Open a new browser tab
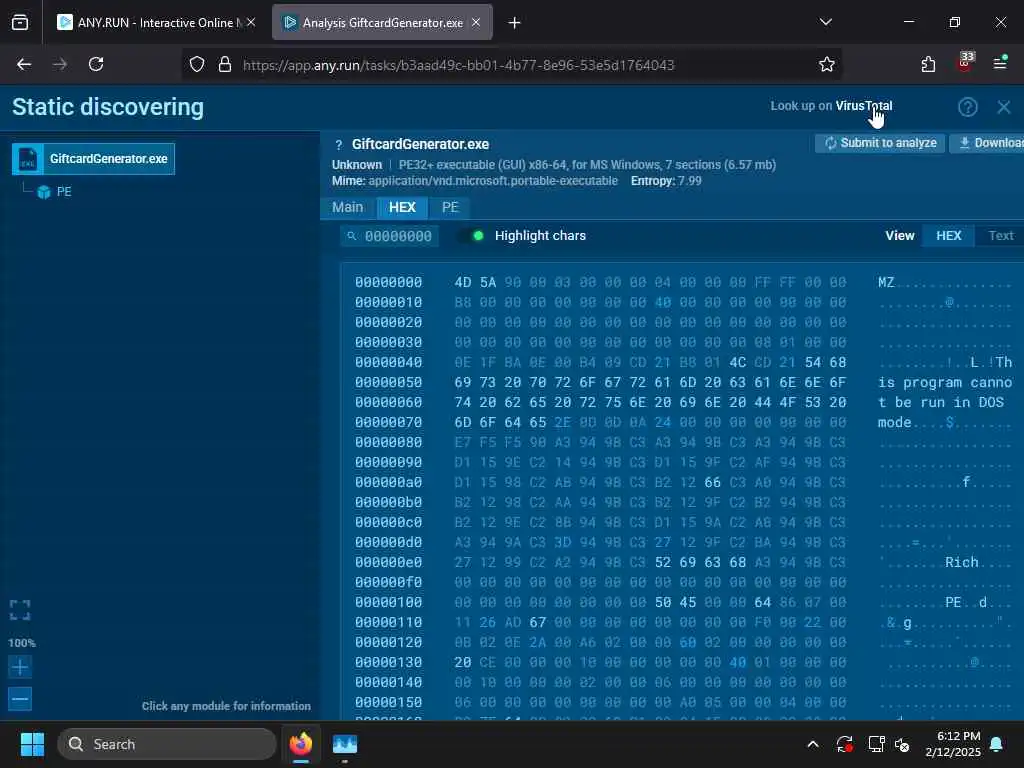 coord(515,23)
